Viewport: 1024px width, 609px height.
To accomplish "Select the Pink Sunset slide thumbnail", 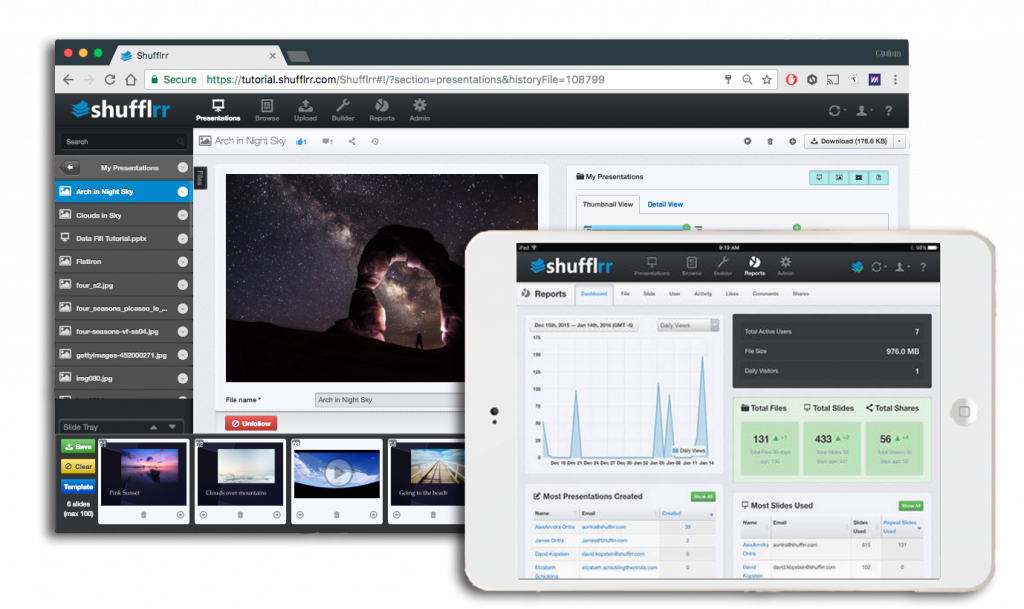I will click(x=145, y=477).
